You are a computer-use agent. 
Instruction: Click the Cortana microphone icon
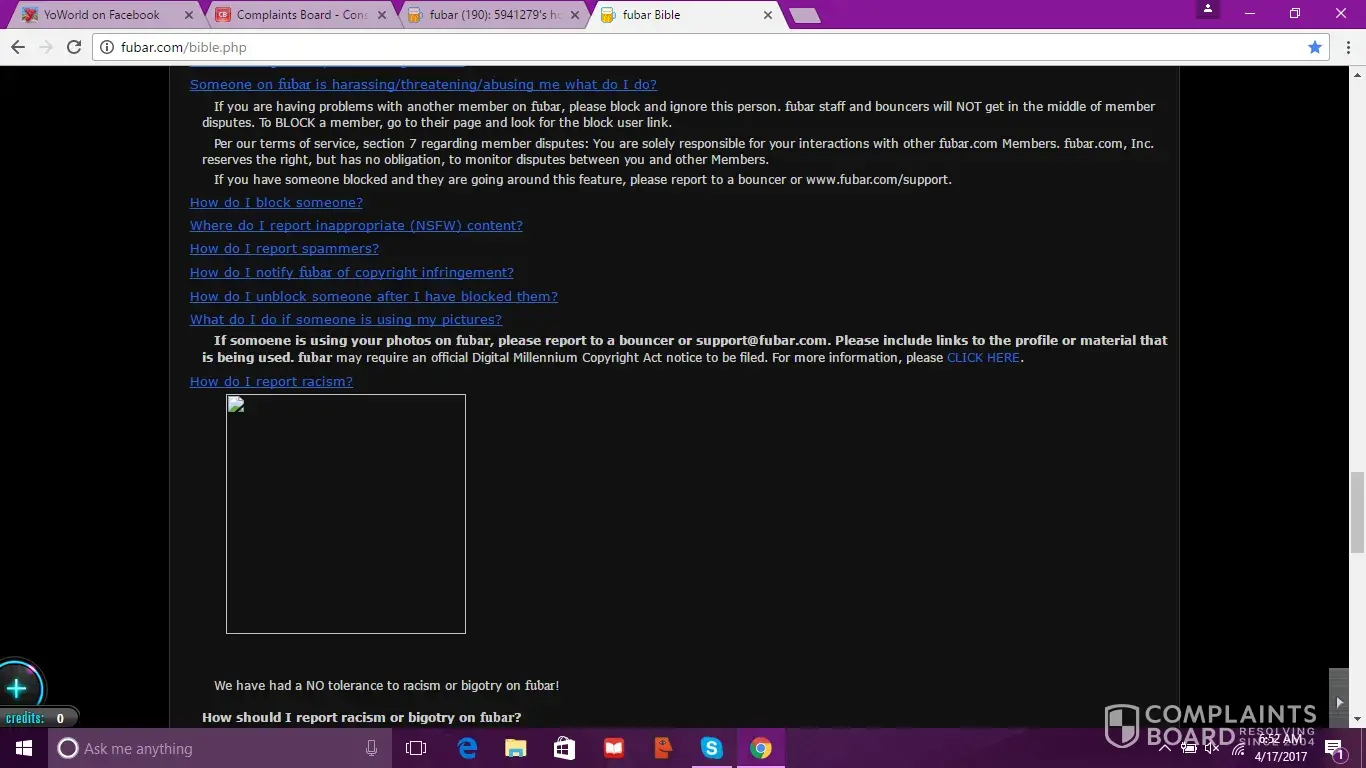(372, 748)
